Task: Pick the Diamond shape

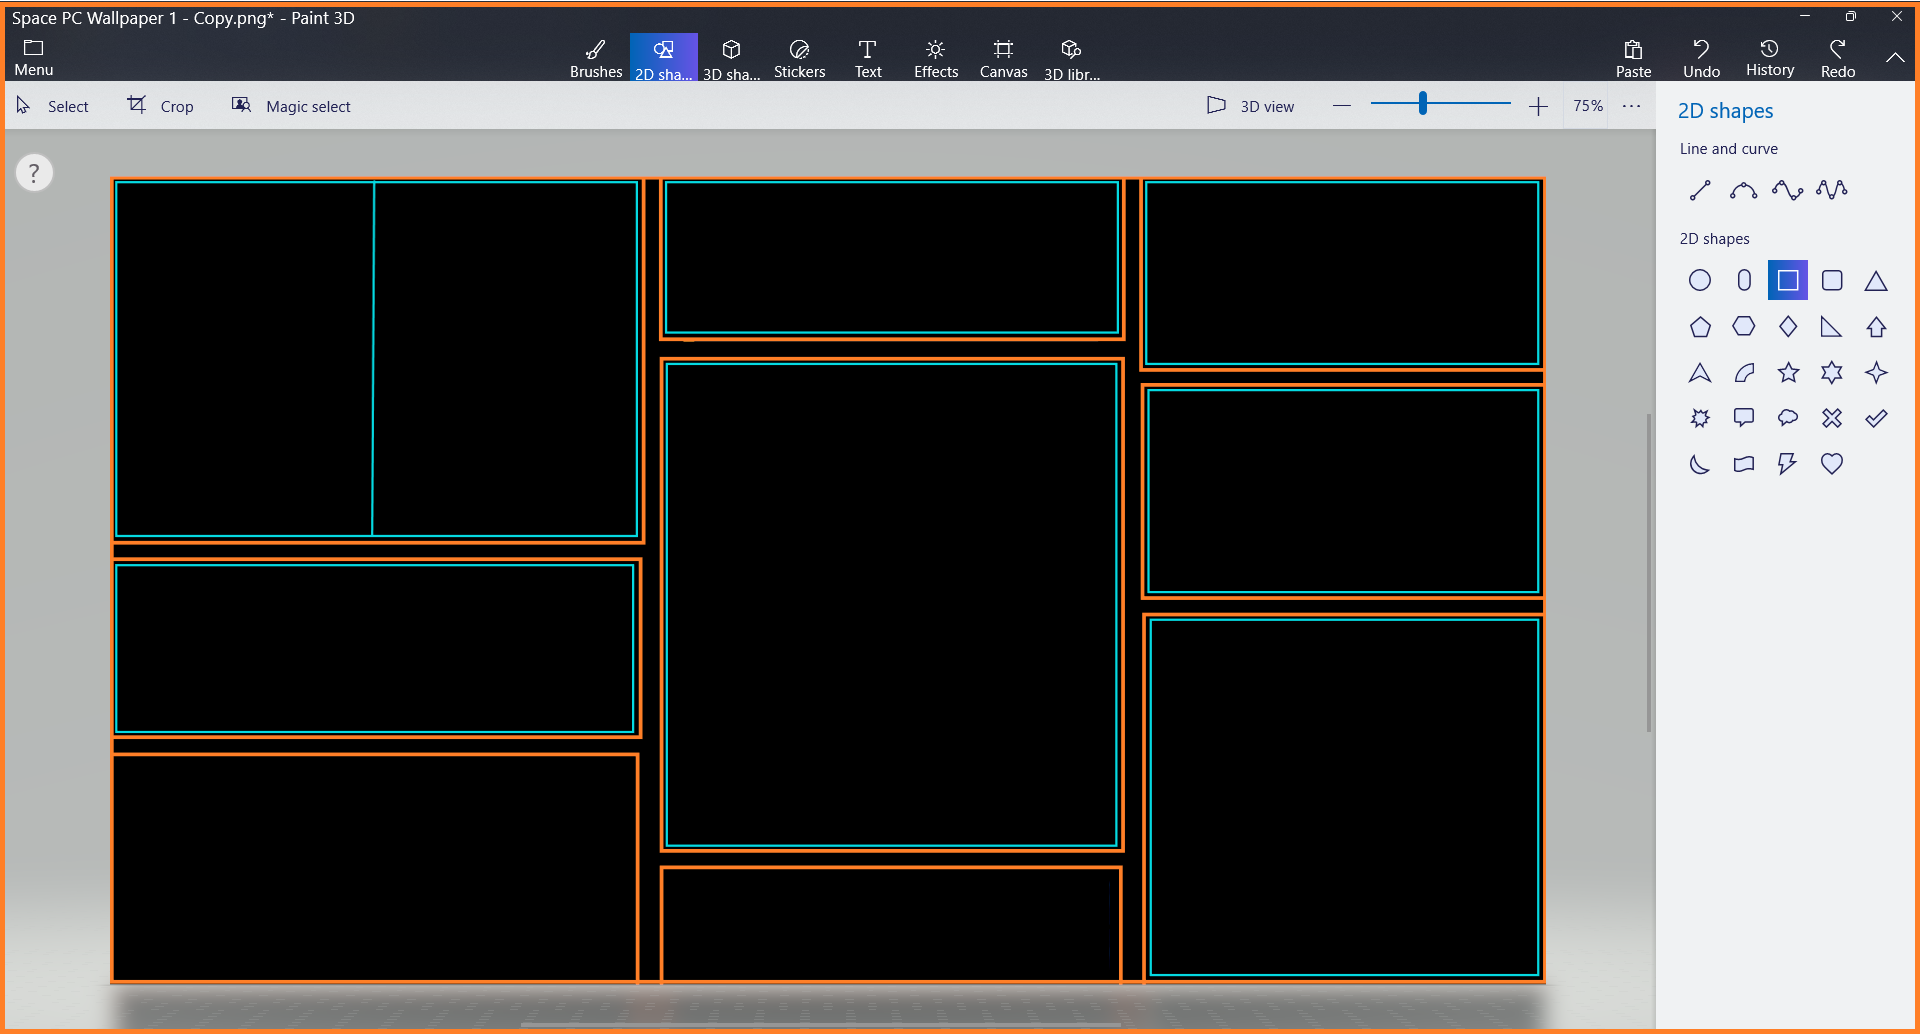Action: [1788, 327]
